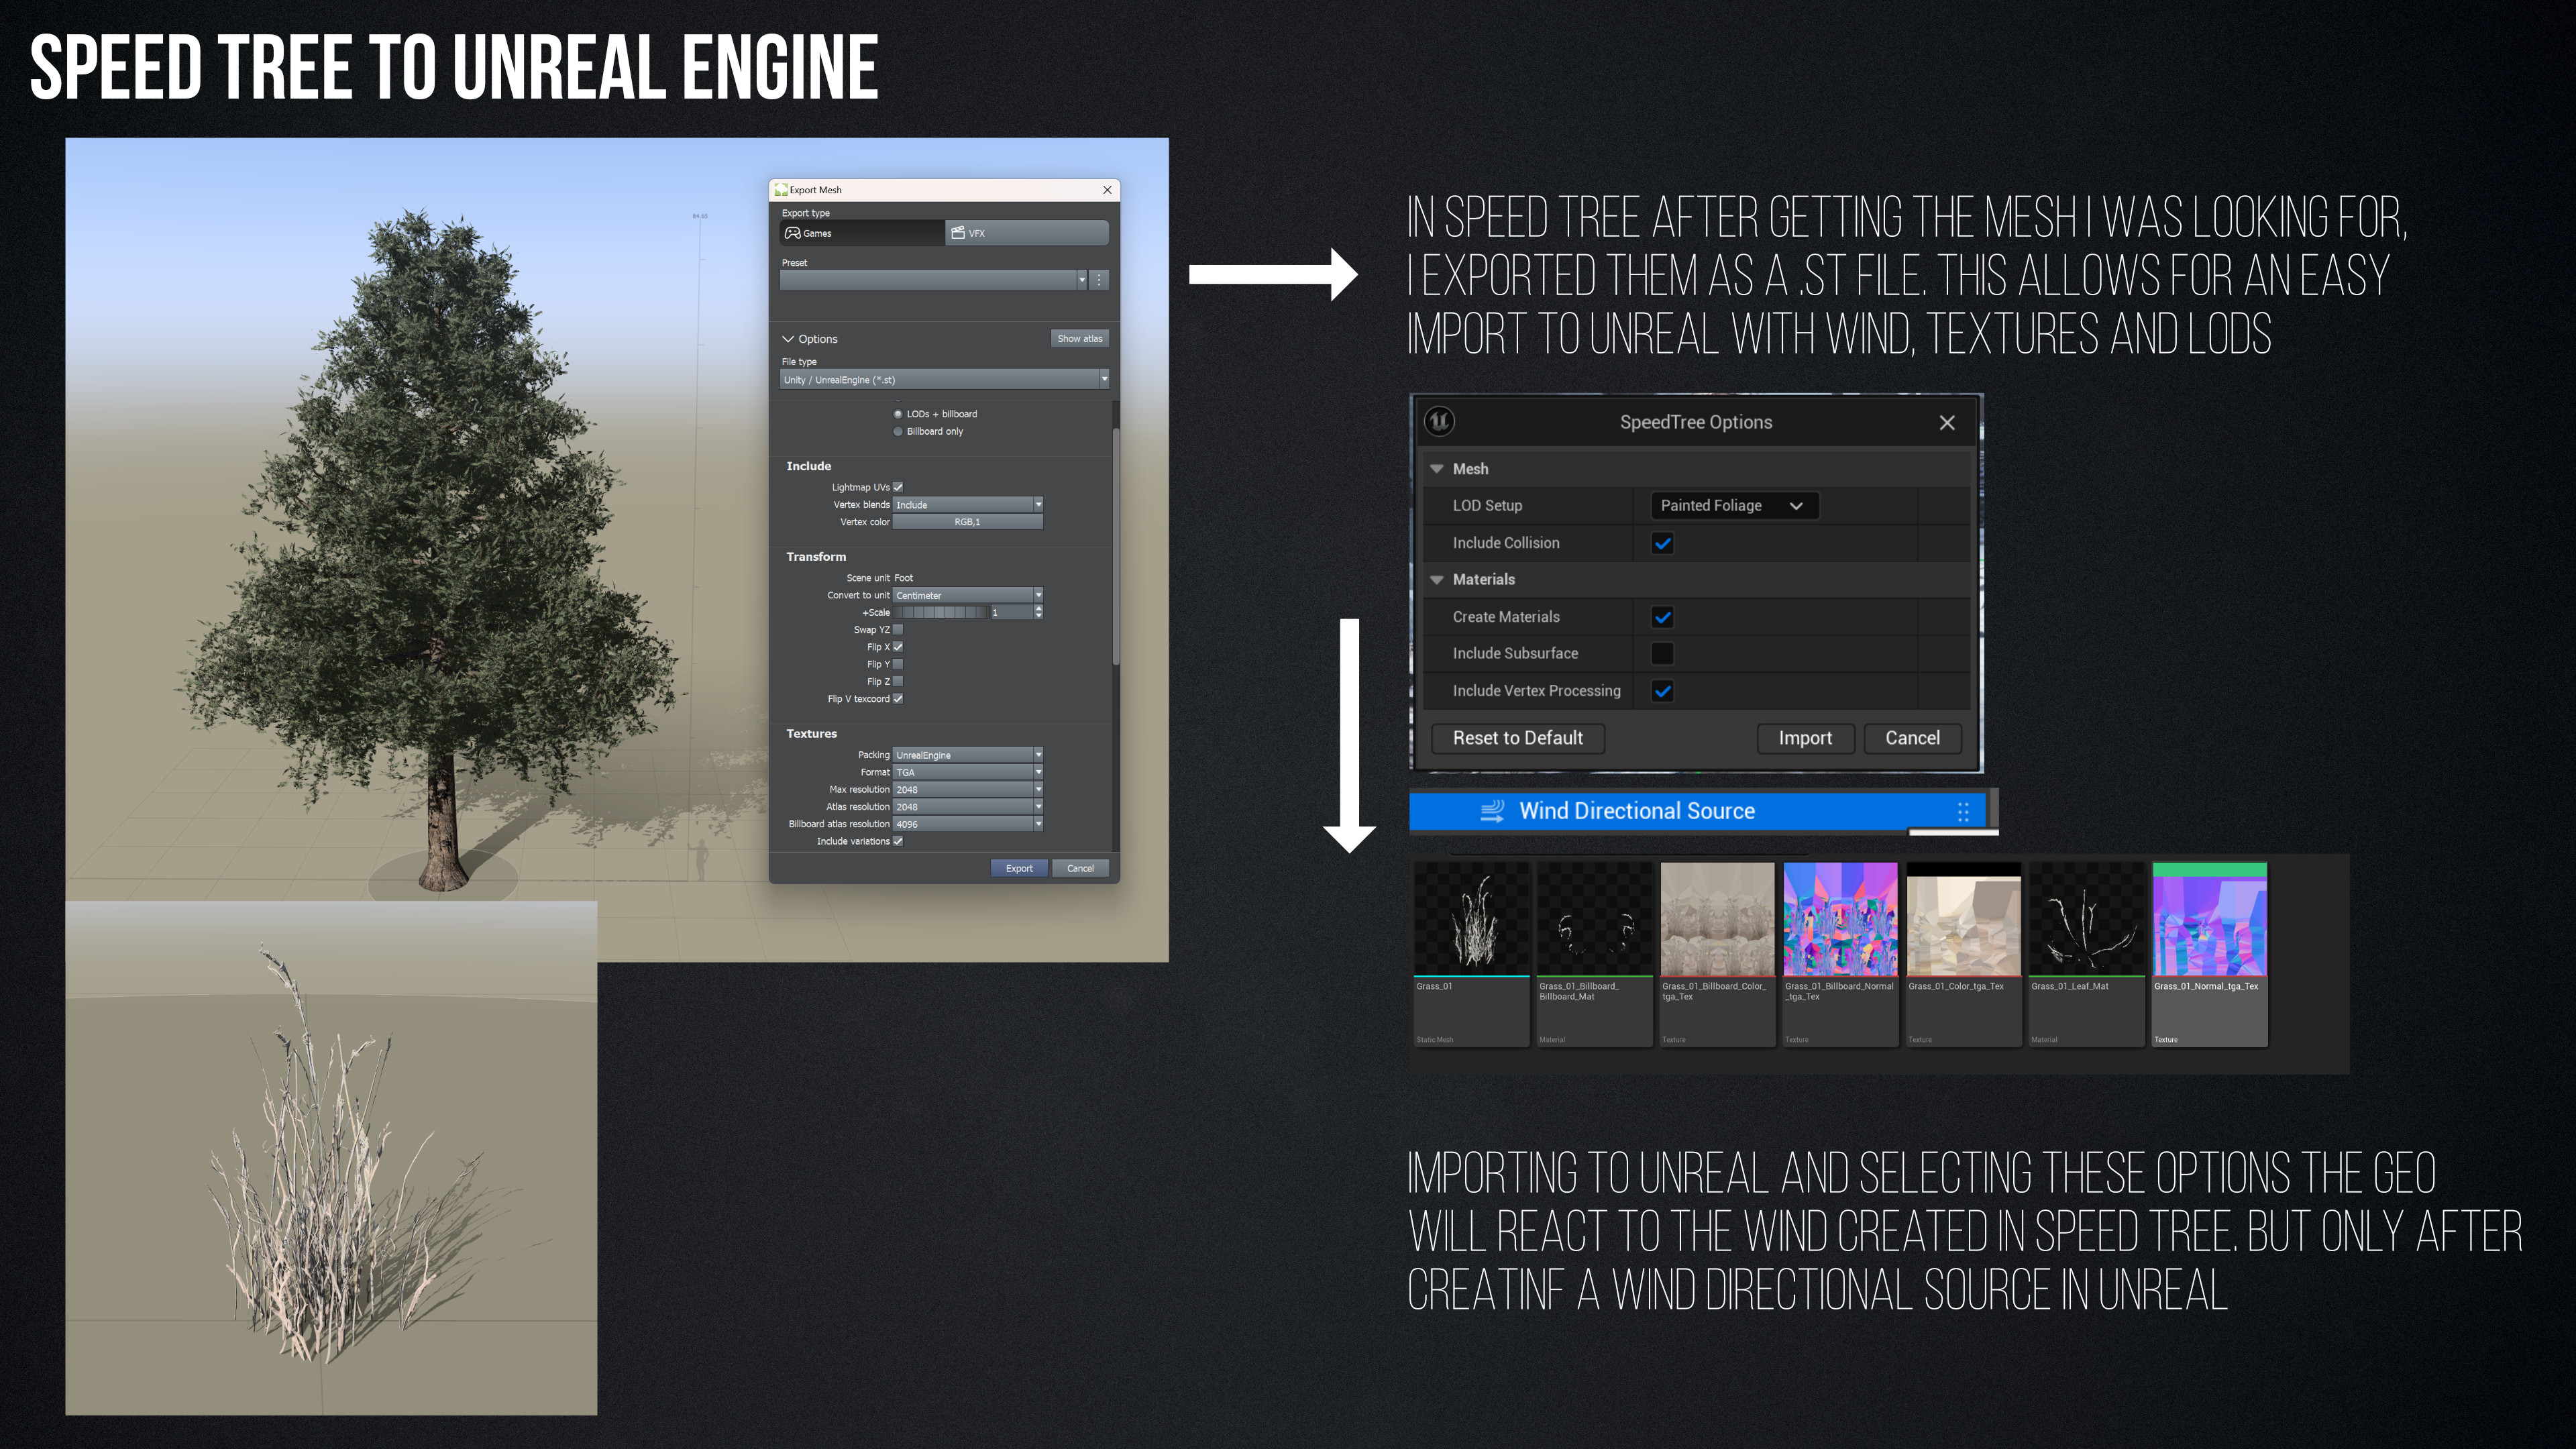Open the Preset dropdown
This screenshot has width=2576, height=1449.
(933, 280)
